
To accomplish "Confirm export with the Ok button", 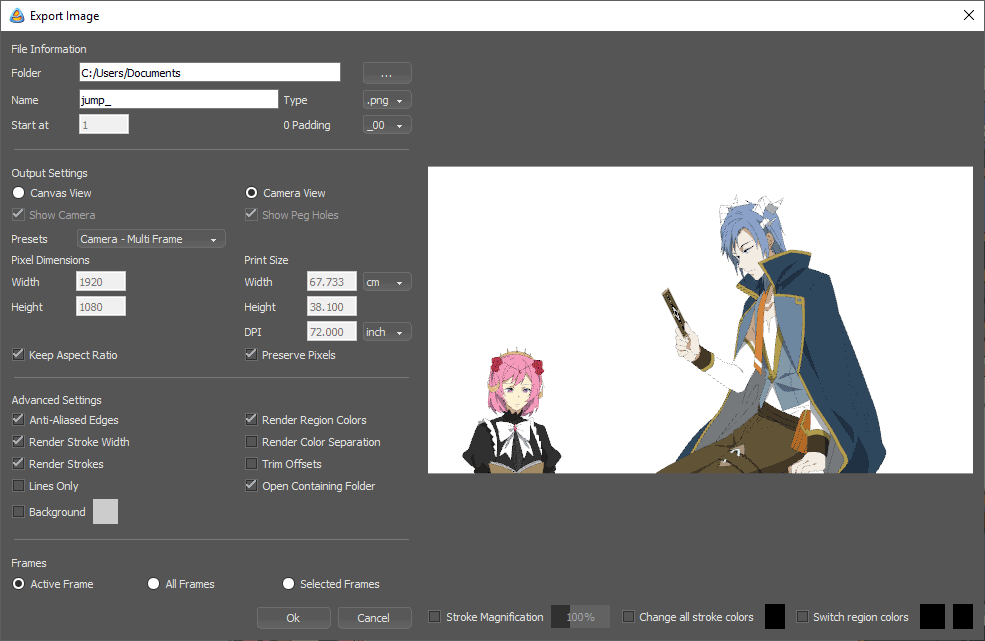I will 293,618.
